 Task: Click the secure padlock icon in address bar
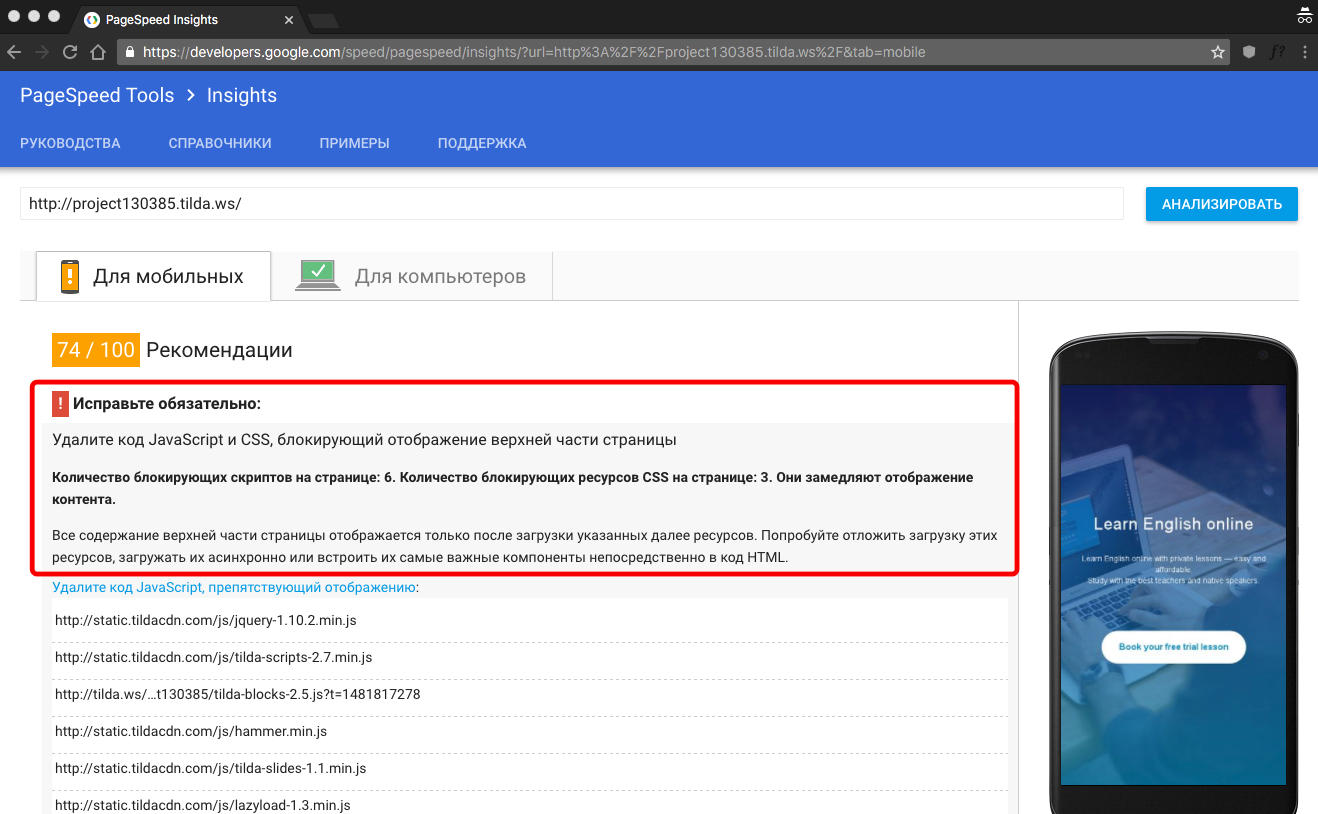click(129, 52)
